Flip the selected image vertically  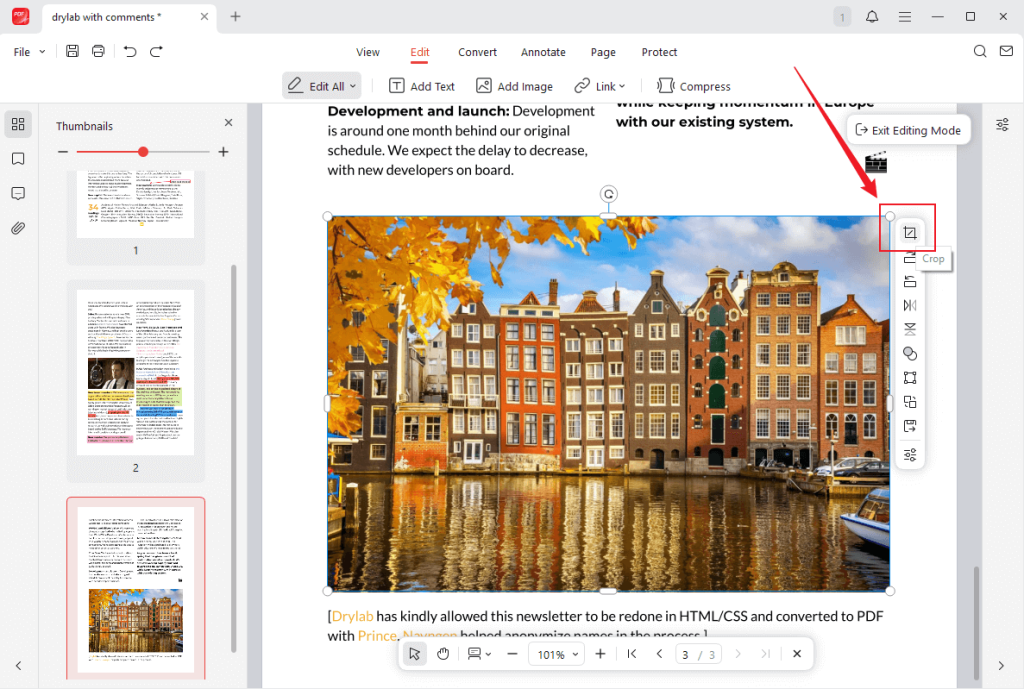click(x=909, y=329)
